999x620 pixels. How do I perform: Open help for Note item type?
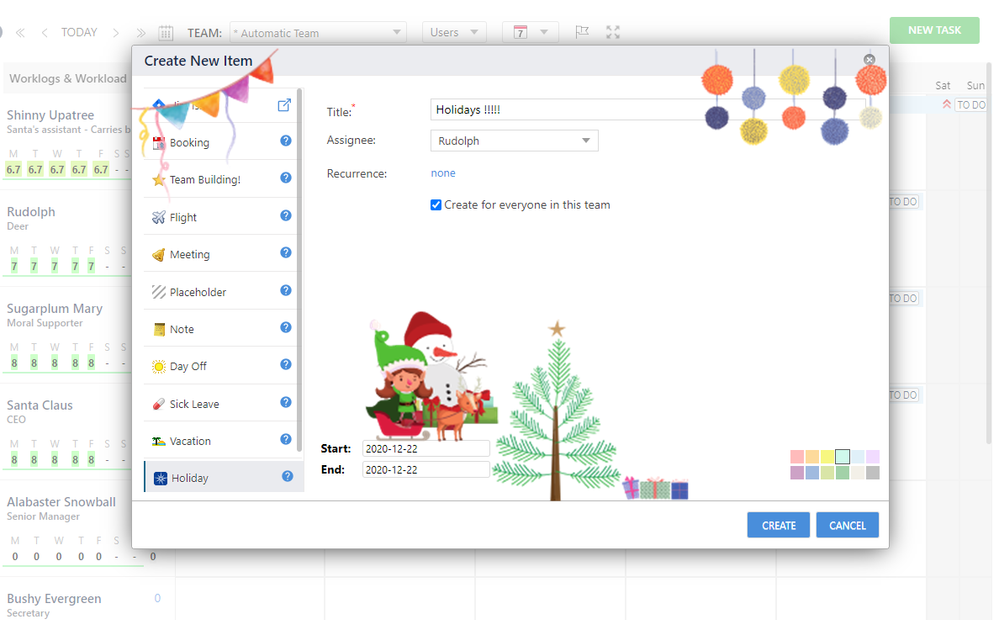pos(286,327)
